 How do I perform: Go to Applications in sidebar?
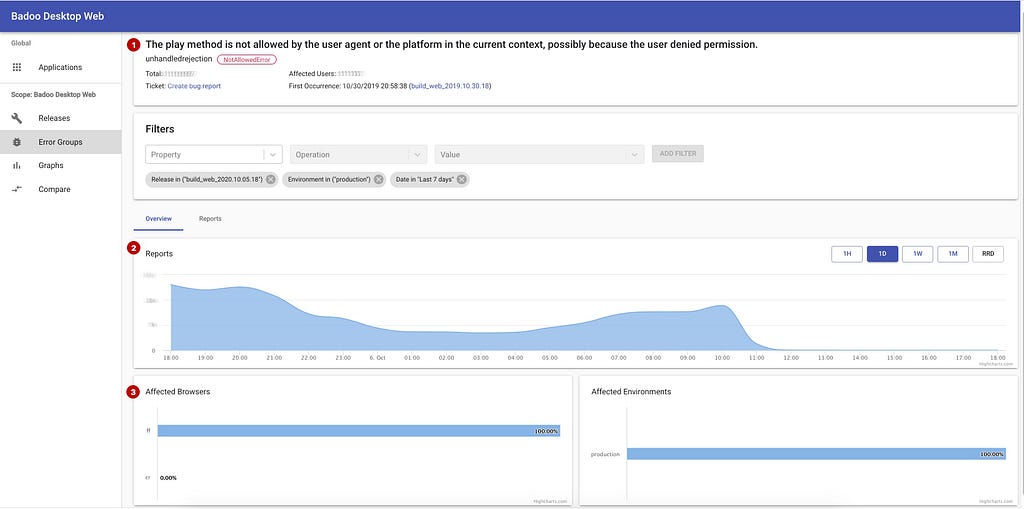pyautogui.click(x=60, y=67)
